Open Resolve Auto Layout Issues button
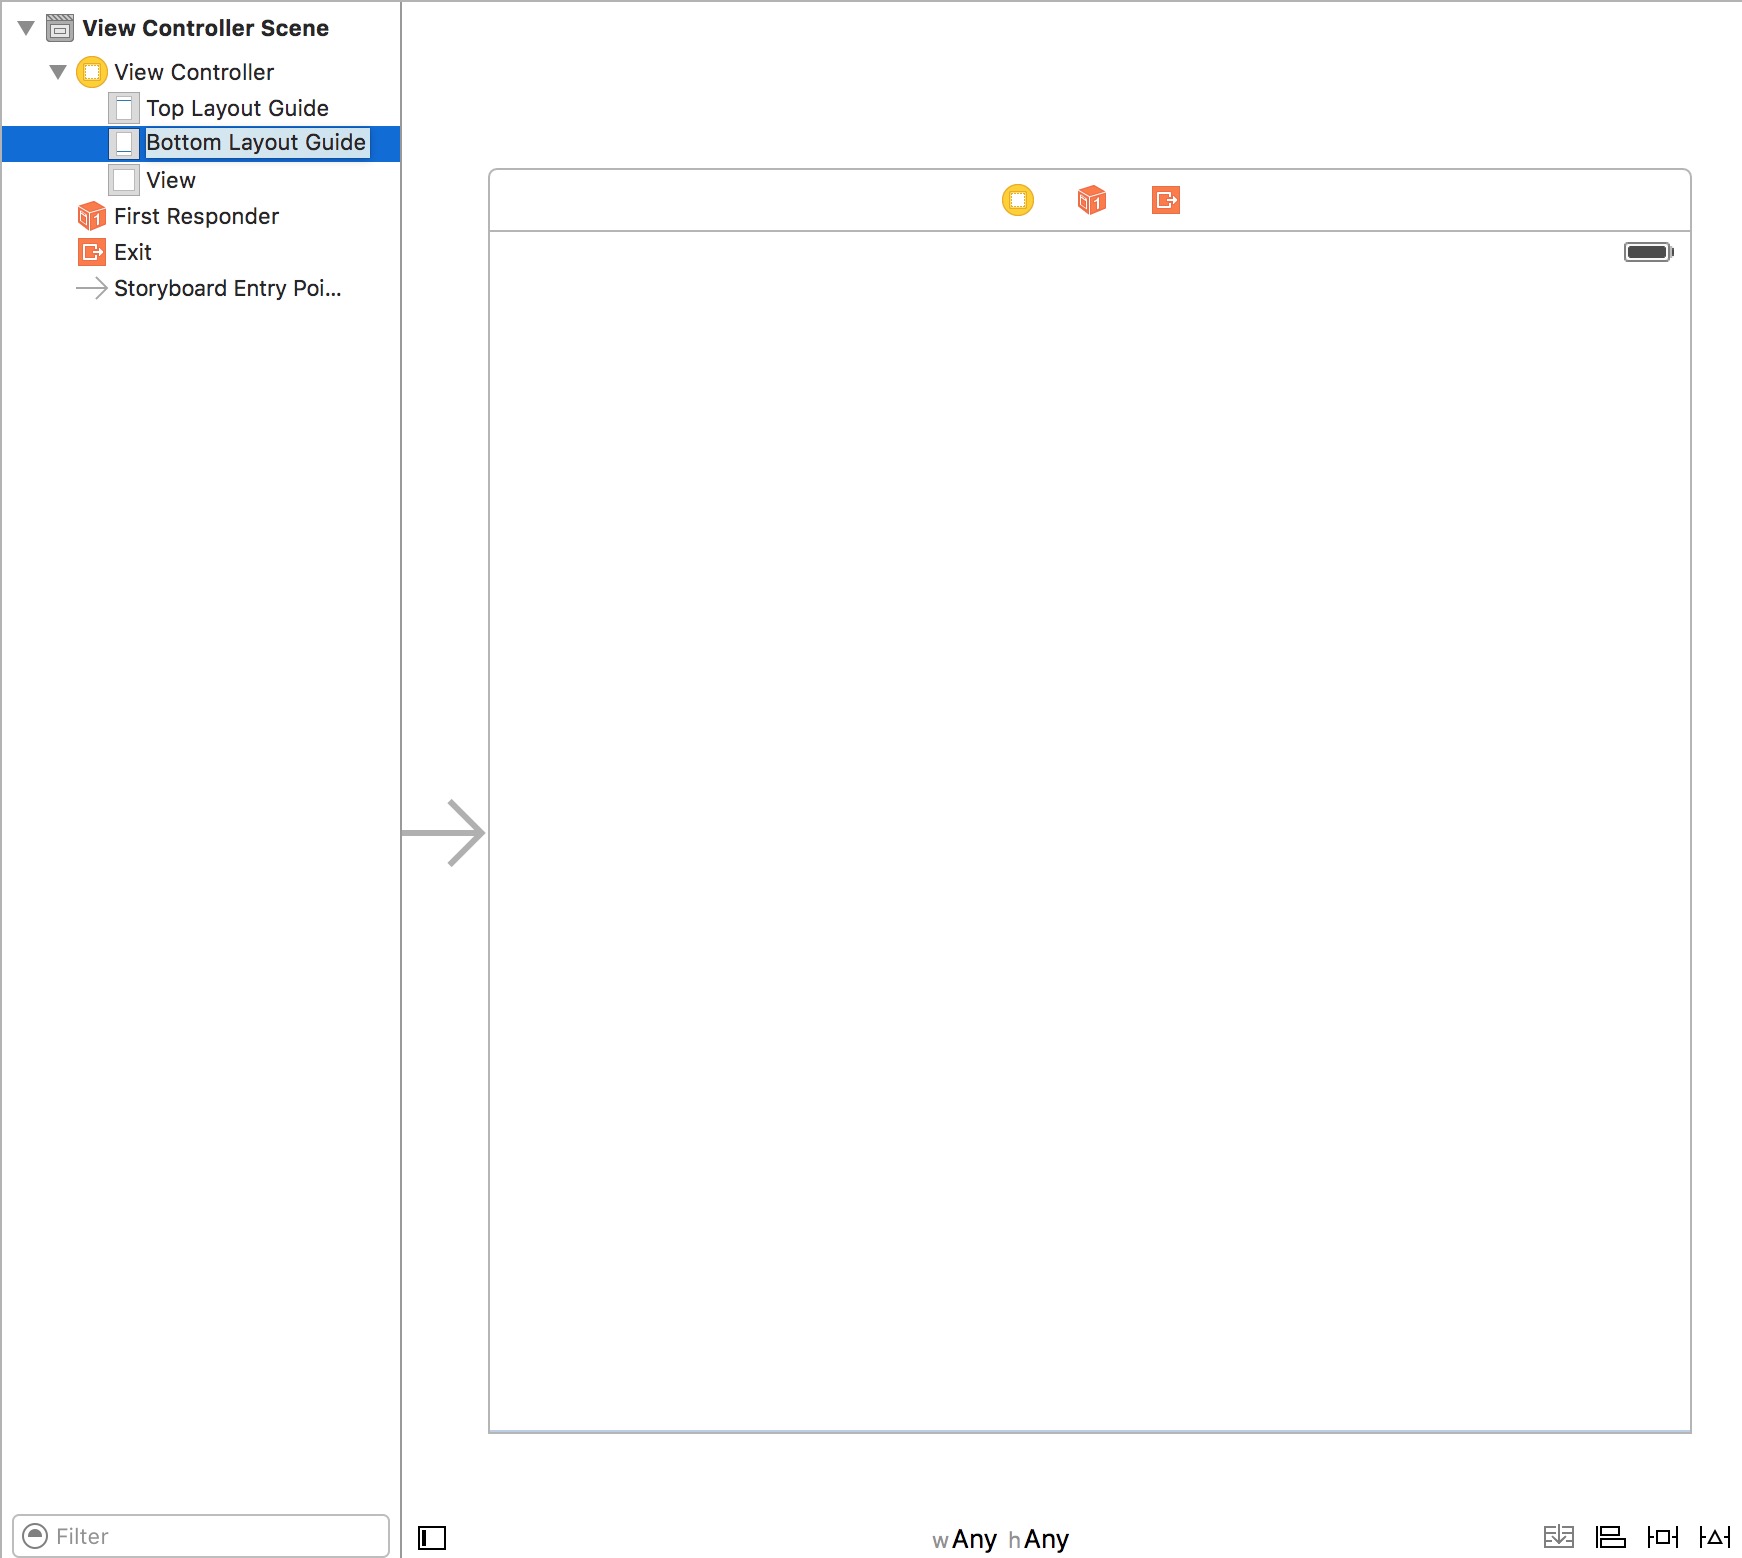 (x=1714, y=1537)
